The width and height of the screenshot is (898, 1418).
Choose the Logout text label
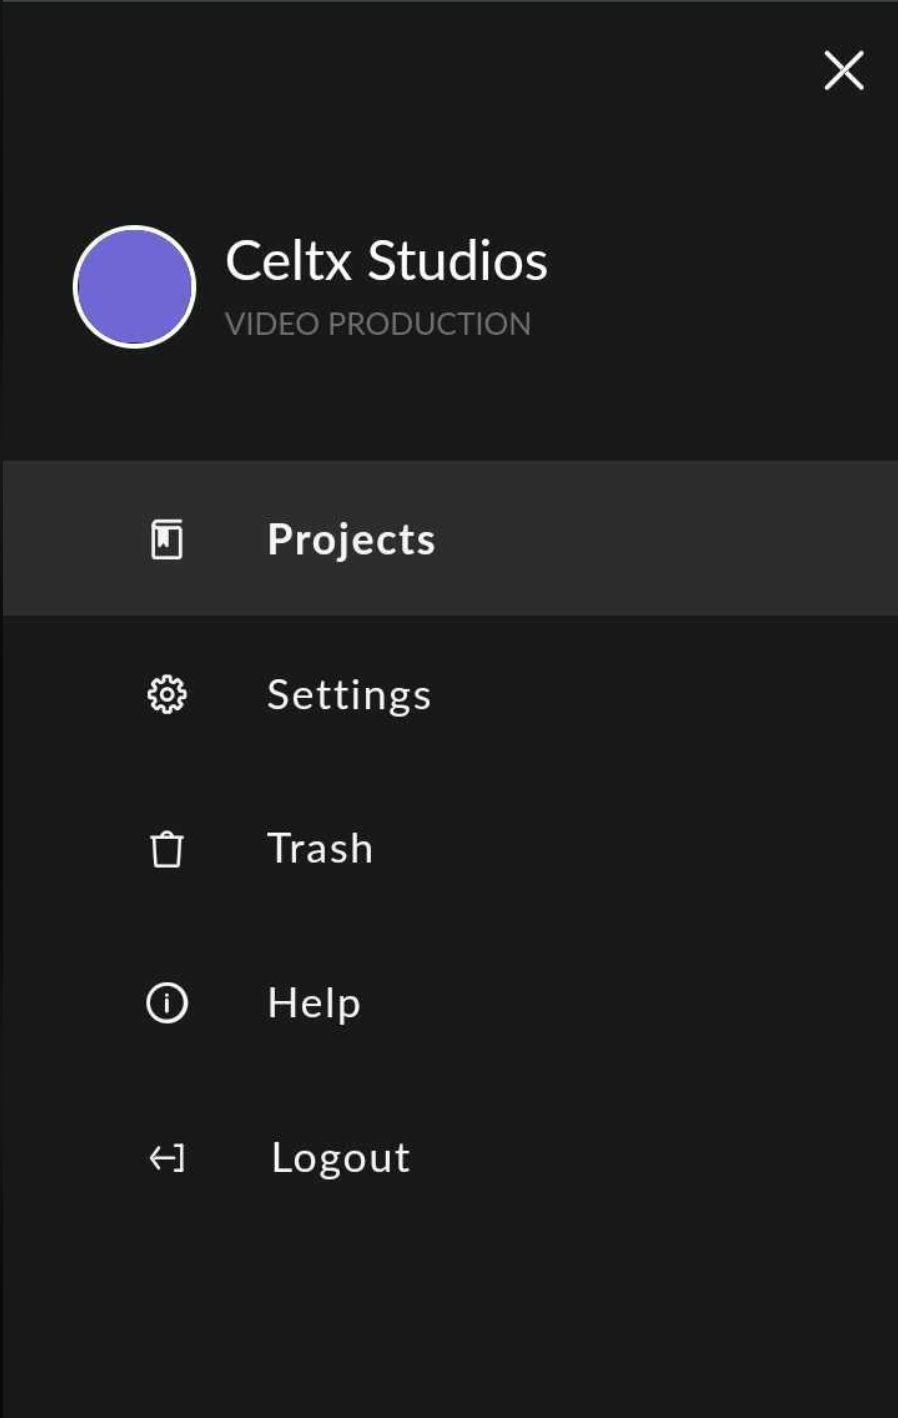pyautogui.click(x=341, y=1158)
